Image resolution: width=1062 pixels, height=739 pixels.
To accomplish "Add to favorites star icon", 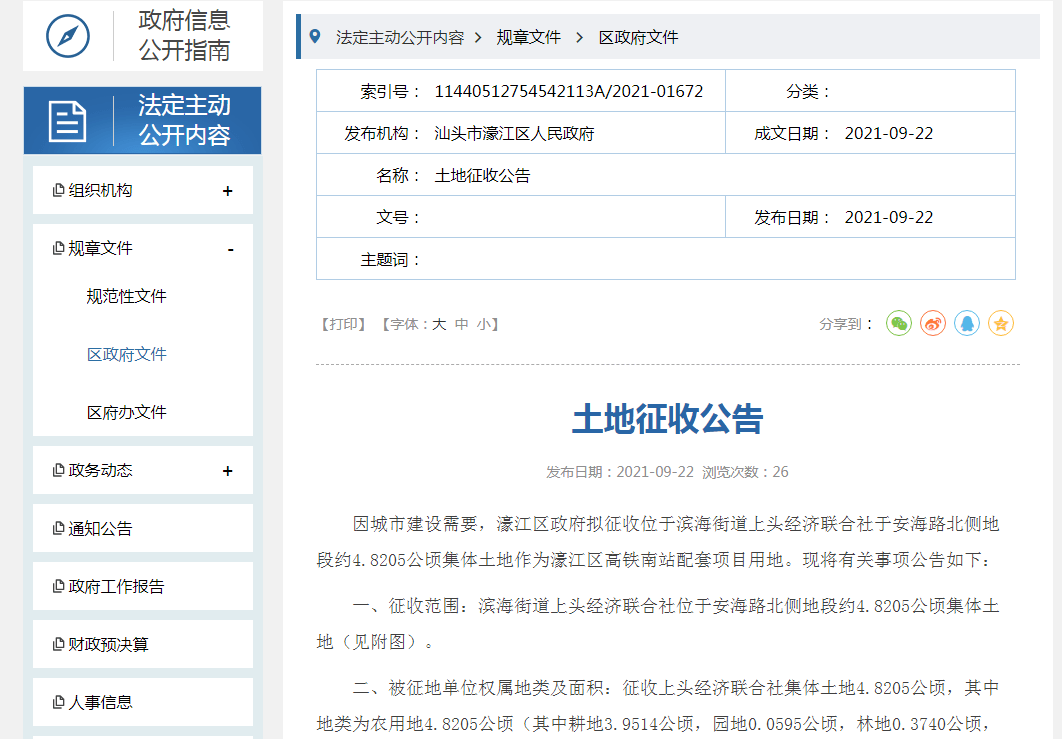I will (1000, 324).
